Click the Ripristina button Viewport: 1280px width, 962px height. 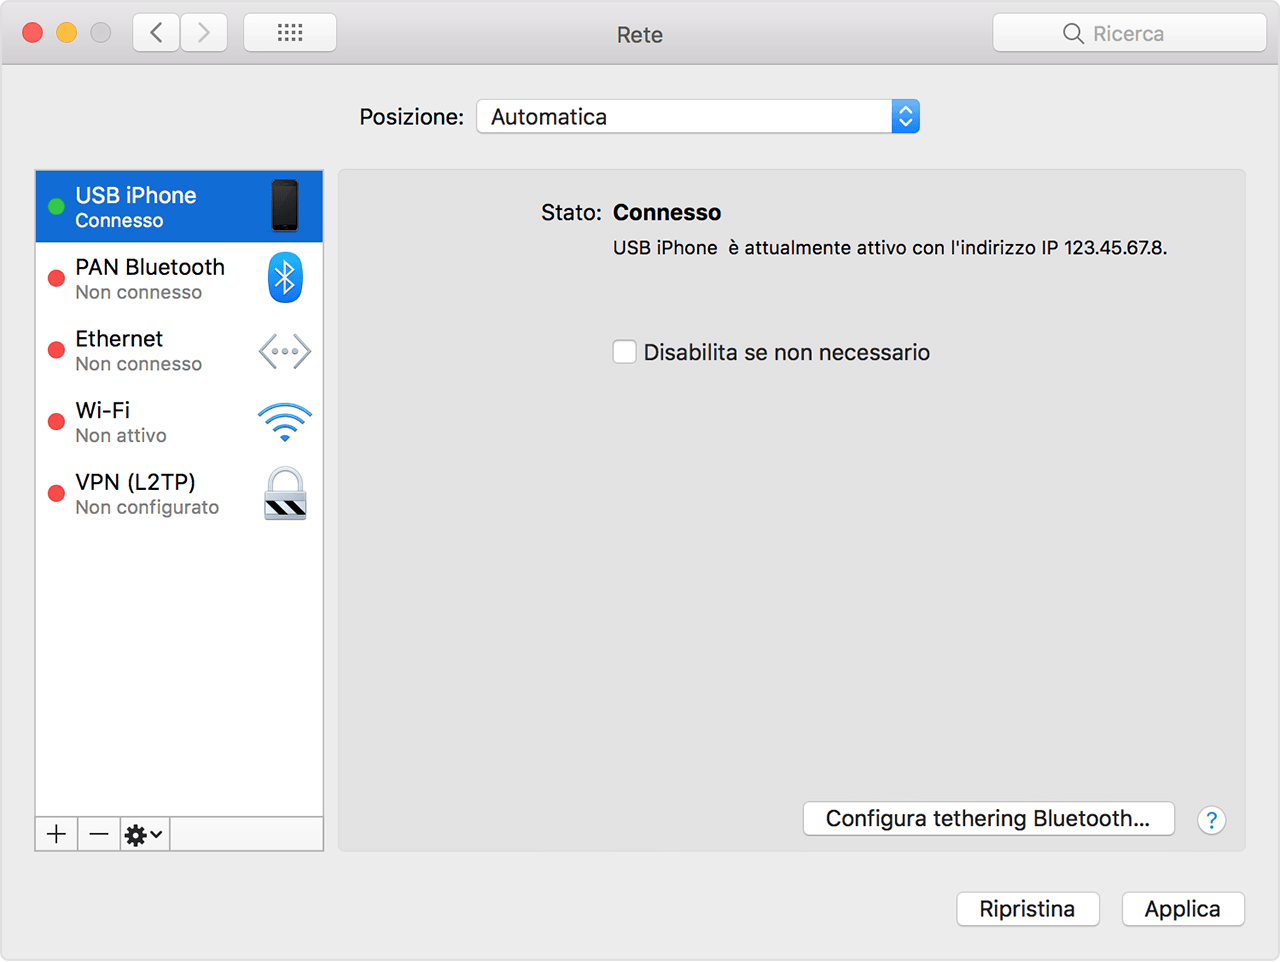1028,909
